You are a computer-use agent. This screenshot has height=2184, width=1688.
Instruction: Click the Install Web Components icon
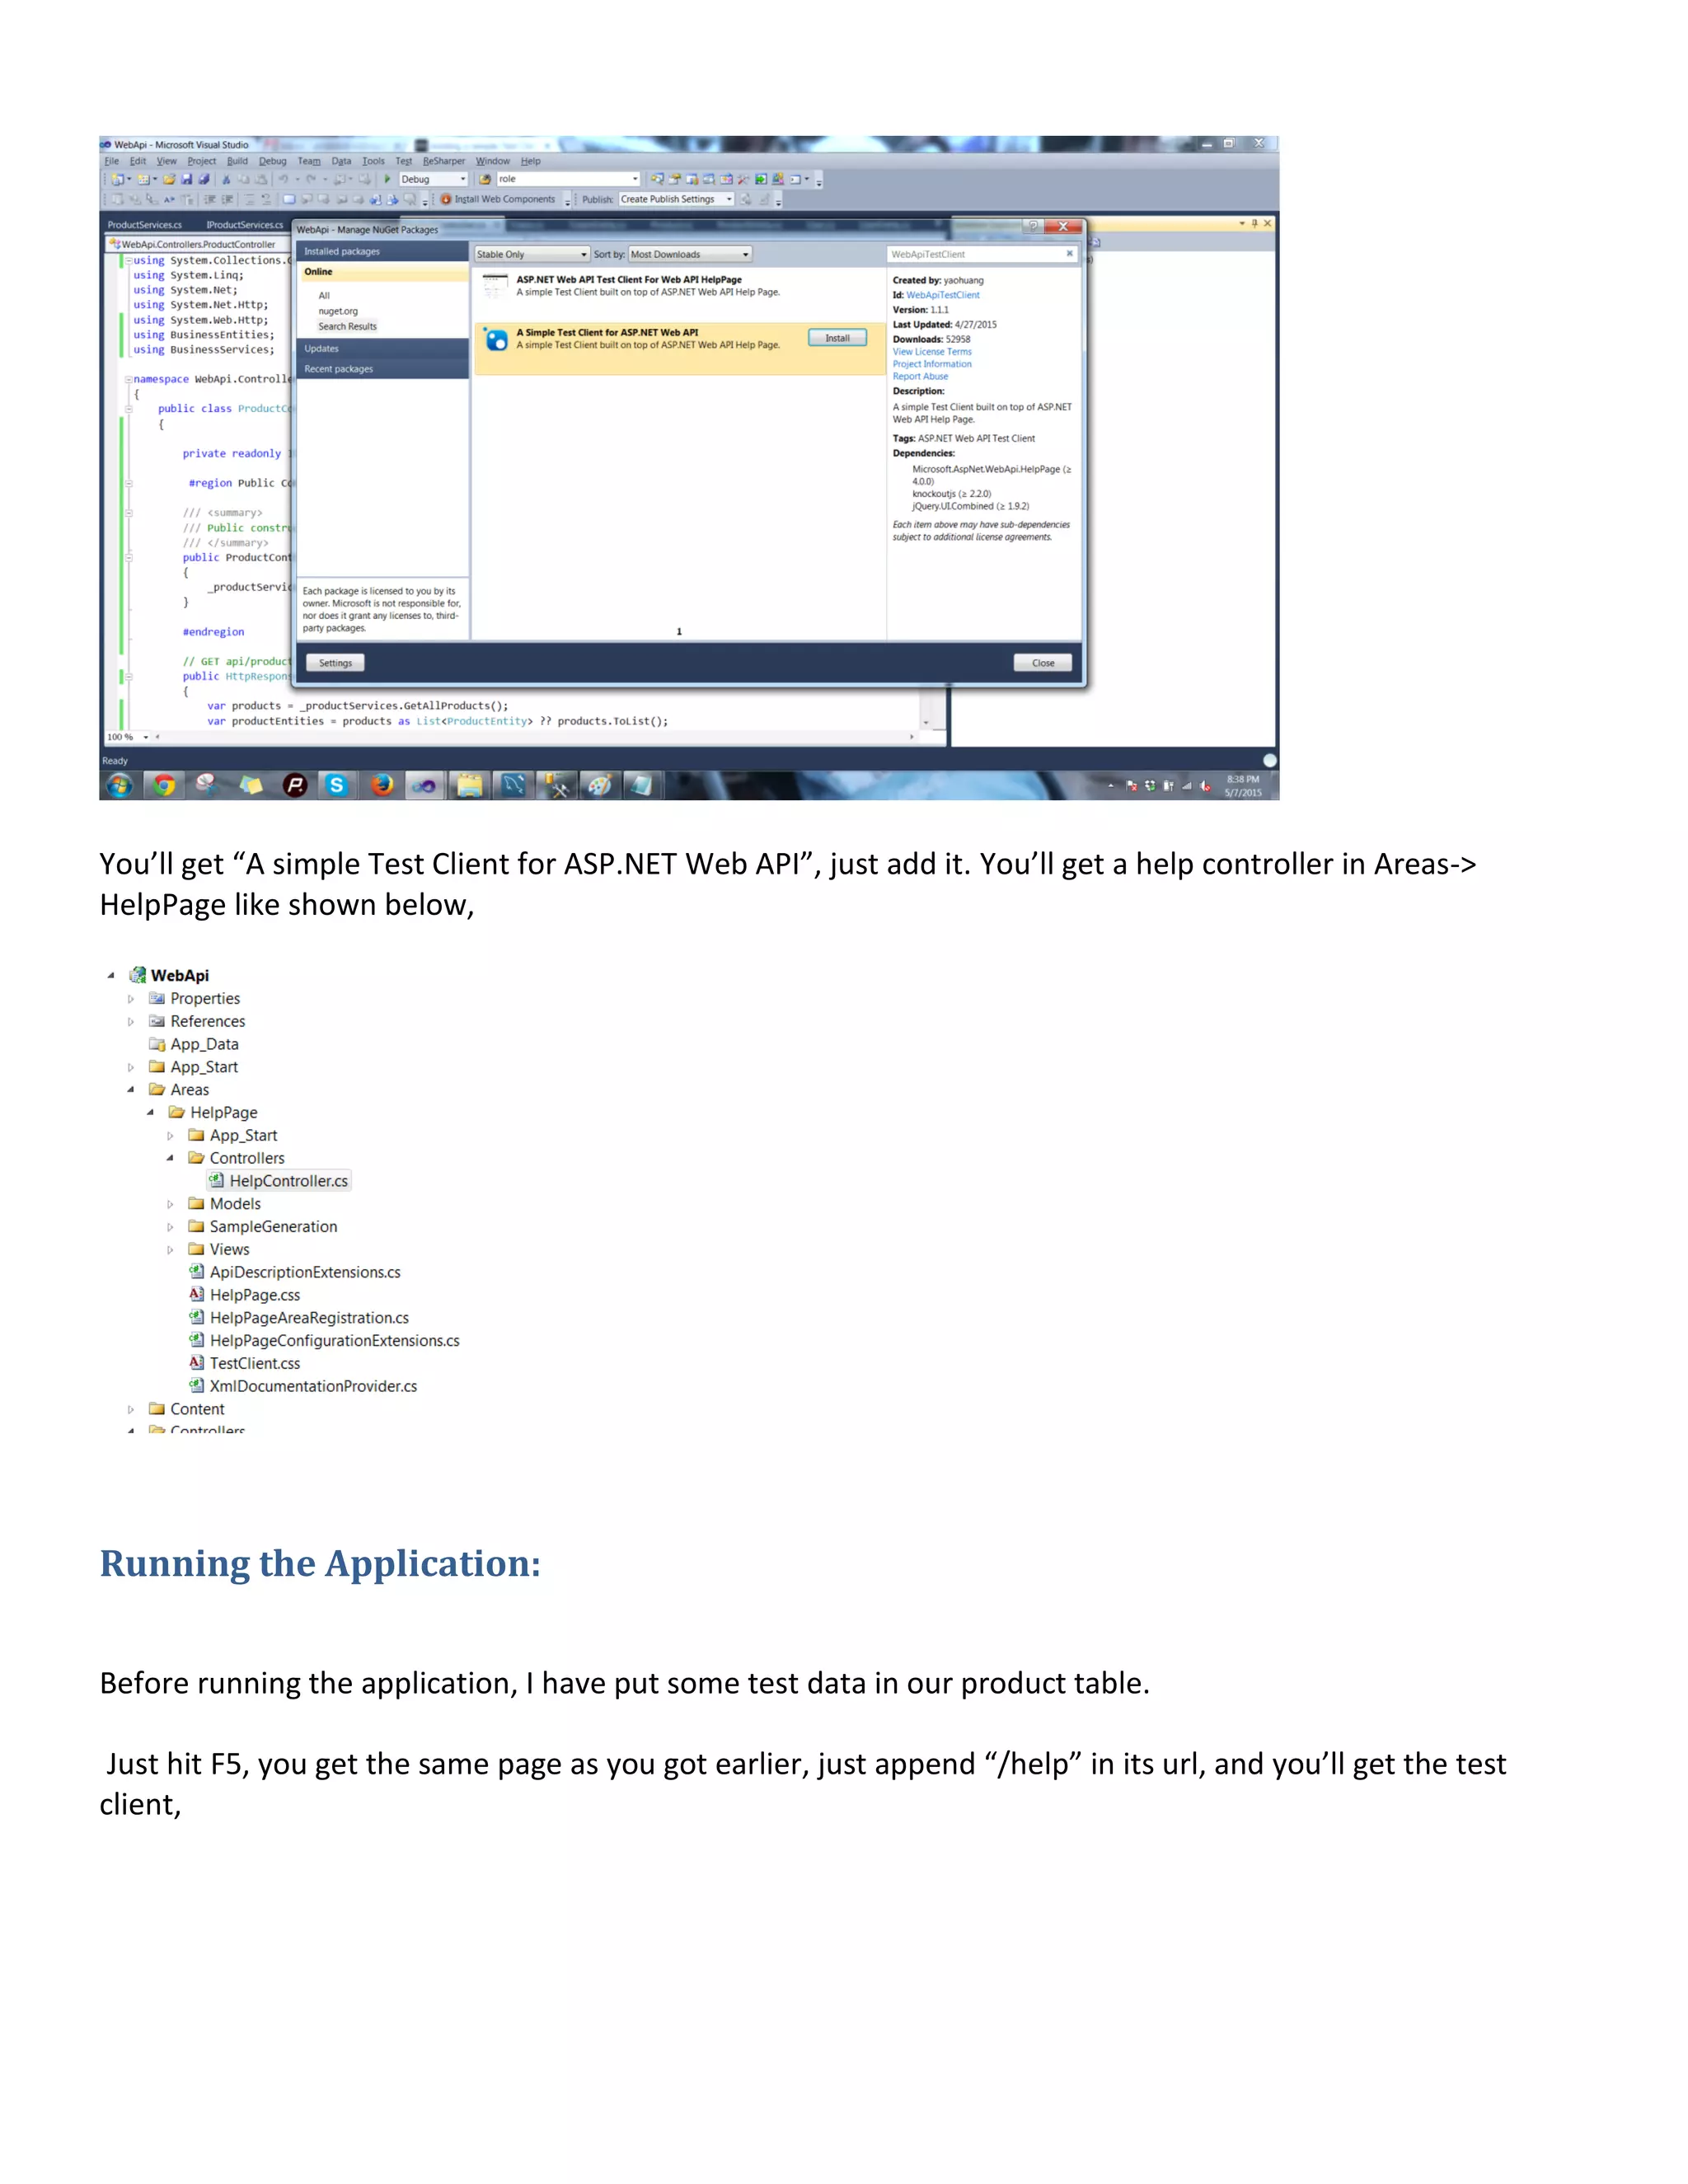tap(446, 199)
